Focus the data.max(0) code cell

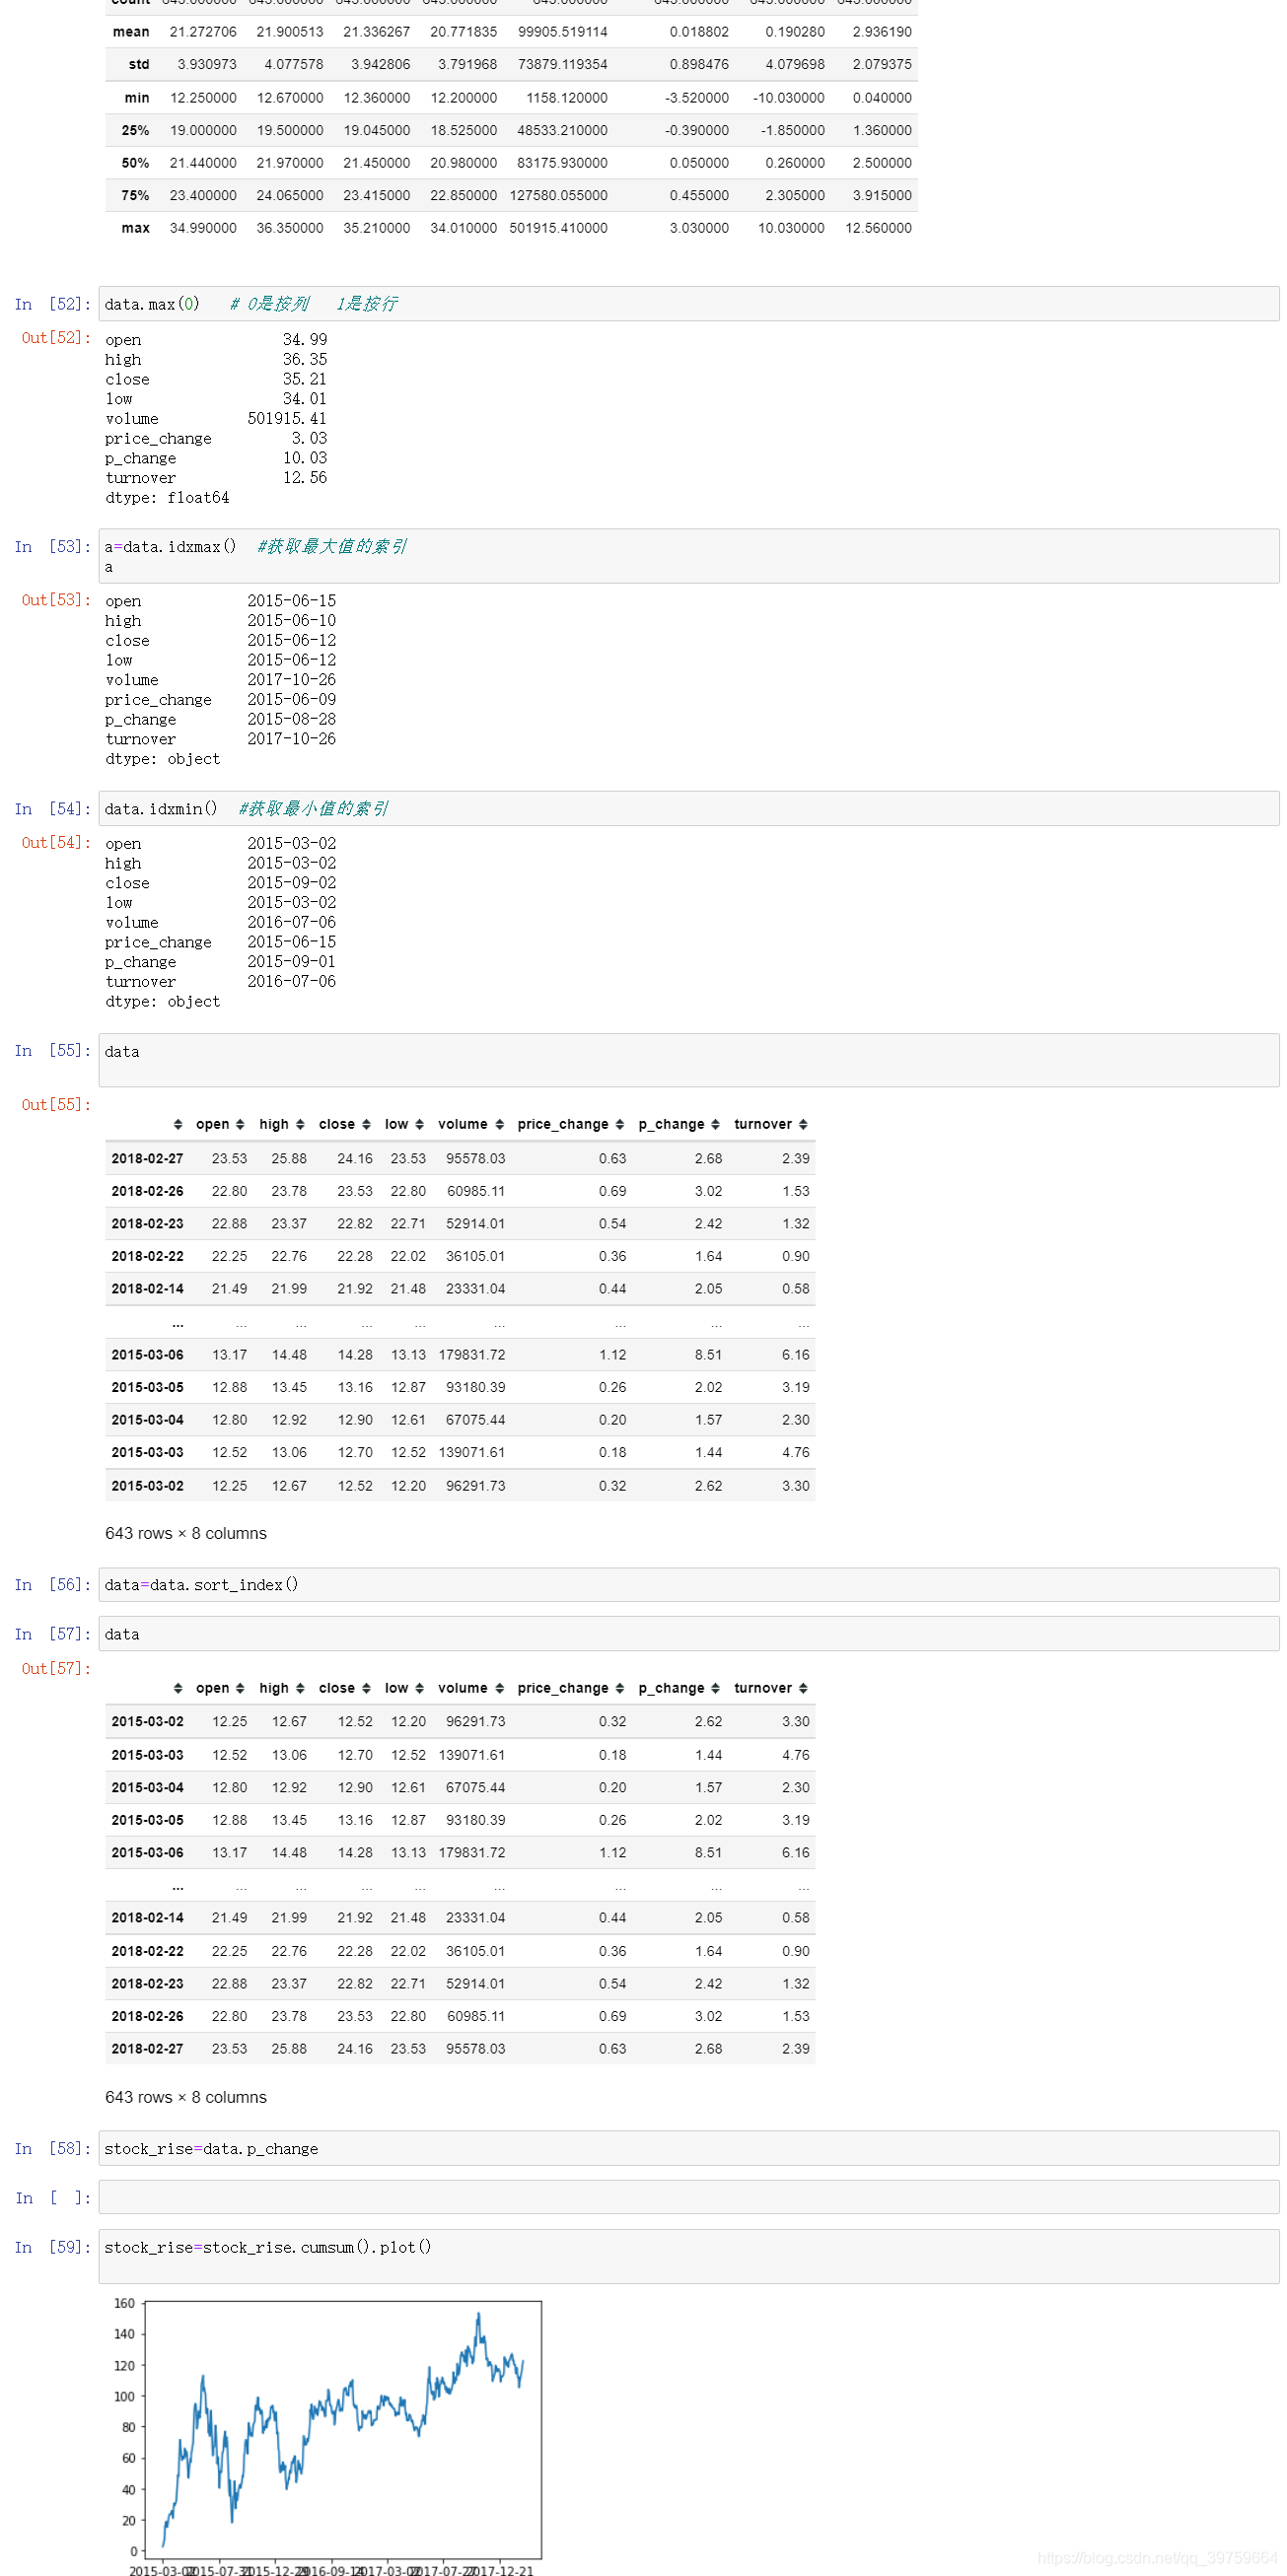click(x=688, y=304)
